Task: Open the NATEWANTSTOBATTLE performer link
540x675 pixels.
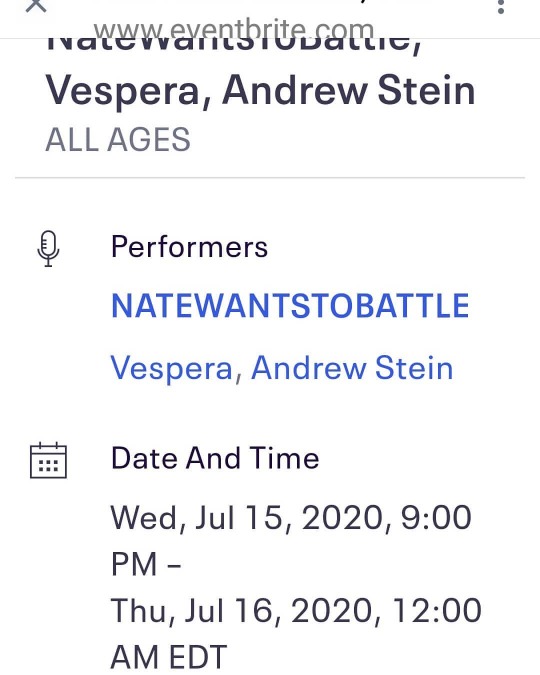Action: click(x=290, y=306)
